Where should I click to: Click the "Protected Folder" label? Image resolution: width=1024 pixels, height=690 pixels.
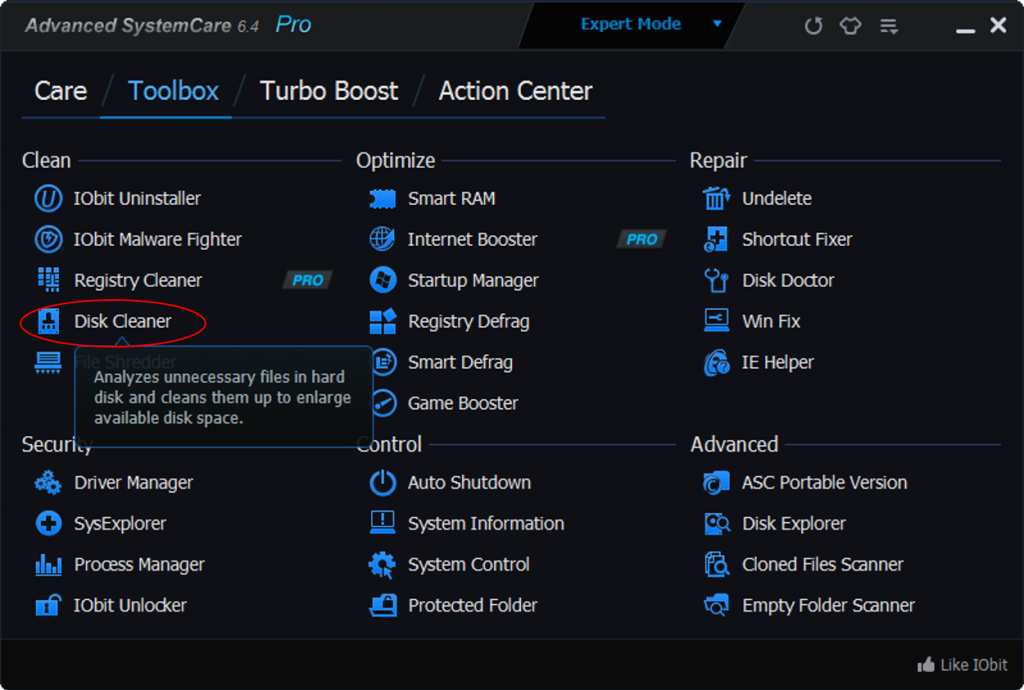tap(473, 606)
